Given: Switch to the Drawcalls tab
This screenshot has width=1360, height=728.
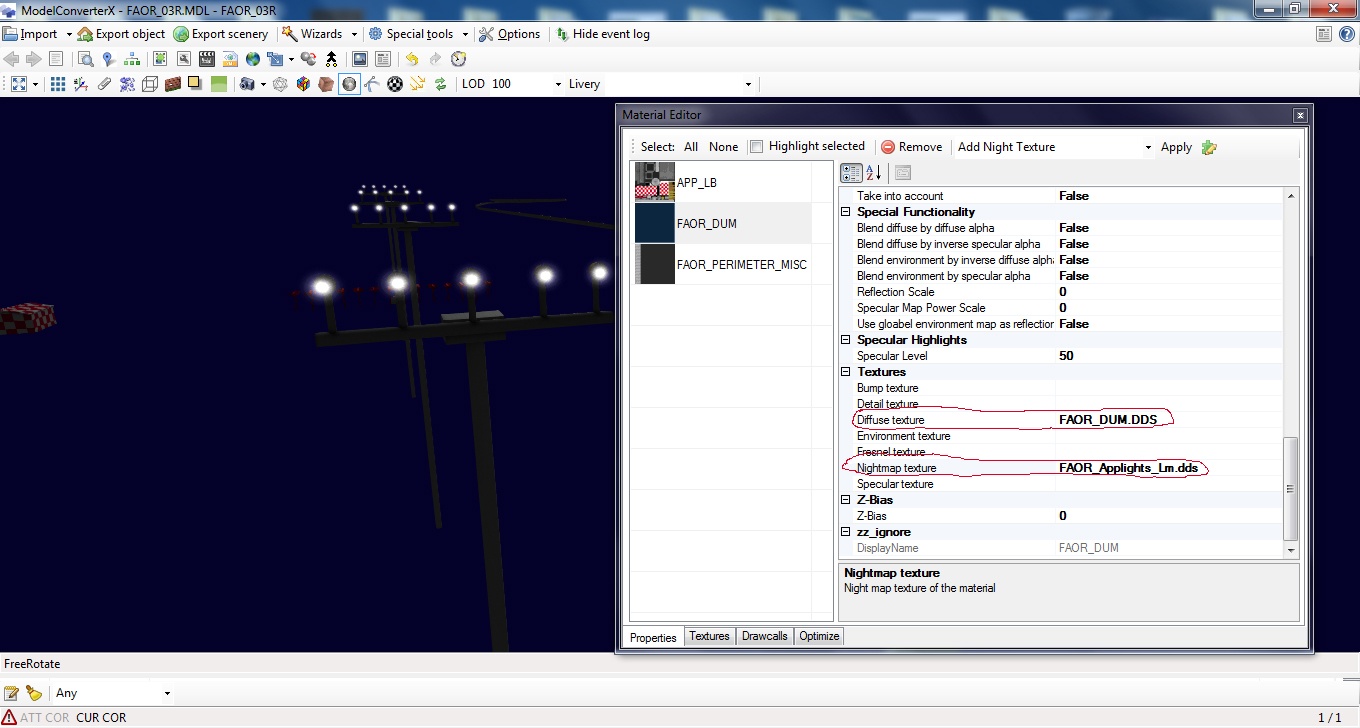Looking at the screenshot, I should coord(764,636).
